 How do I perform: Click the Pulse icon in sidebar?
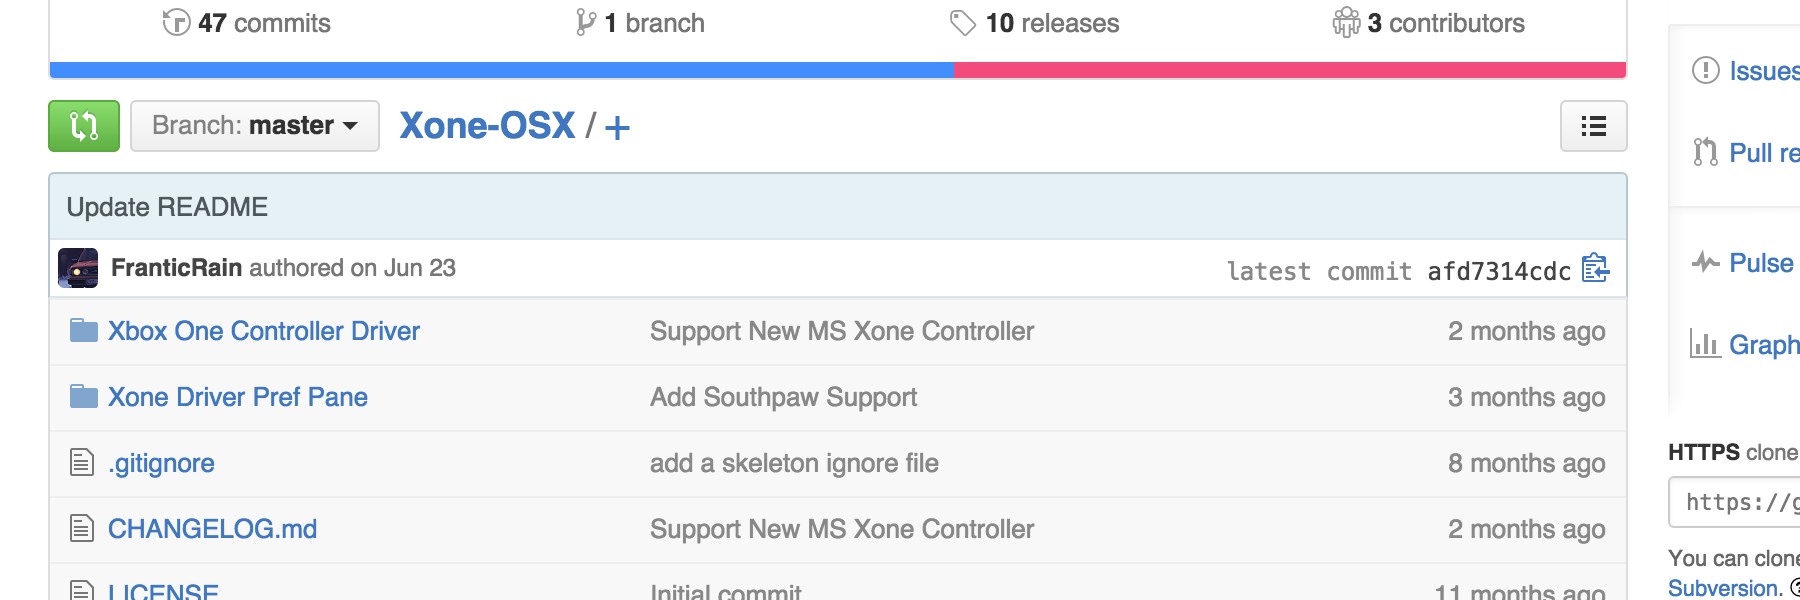point(1705,263)
